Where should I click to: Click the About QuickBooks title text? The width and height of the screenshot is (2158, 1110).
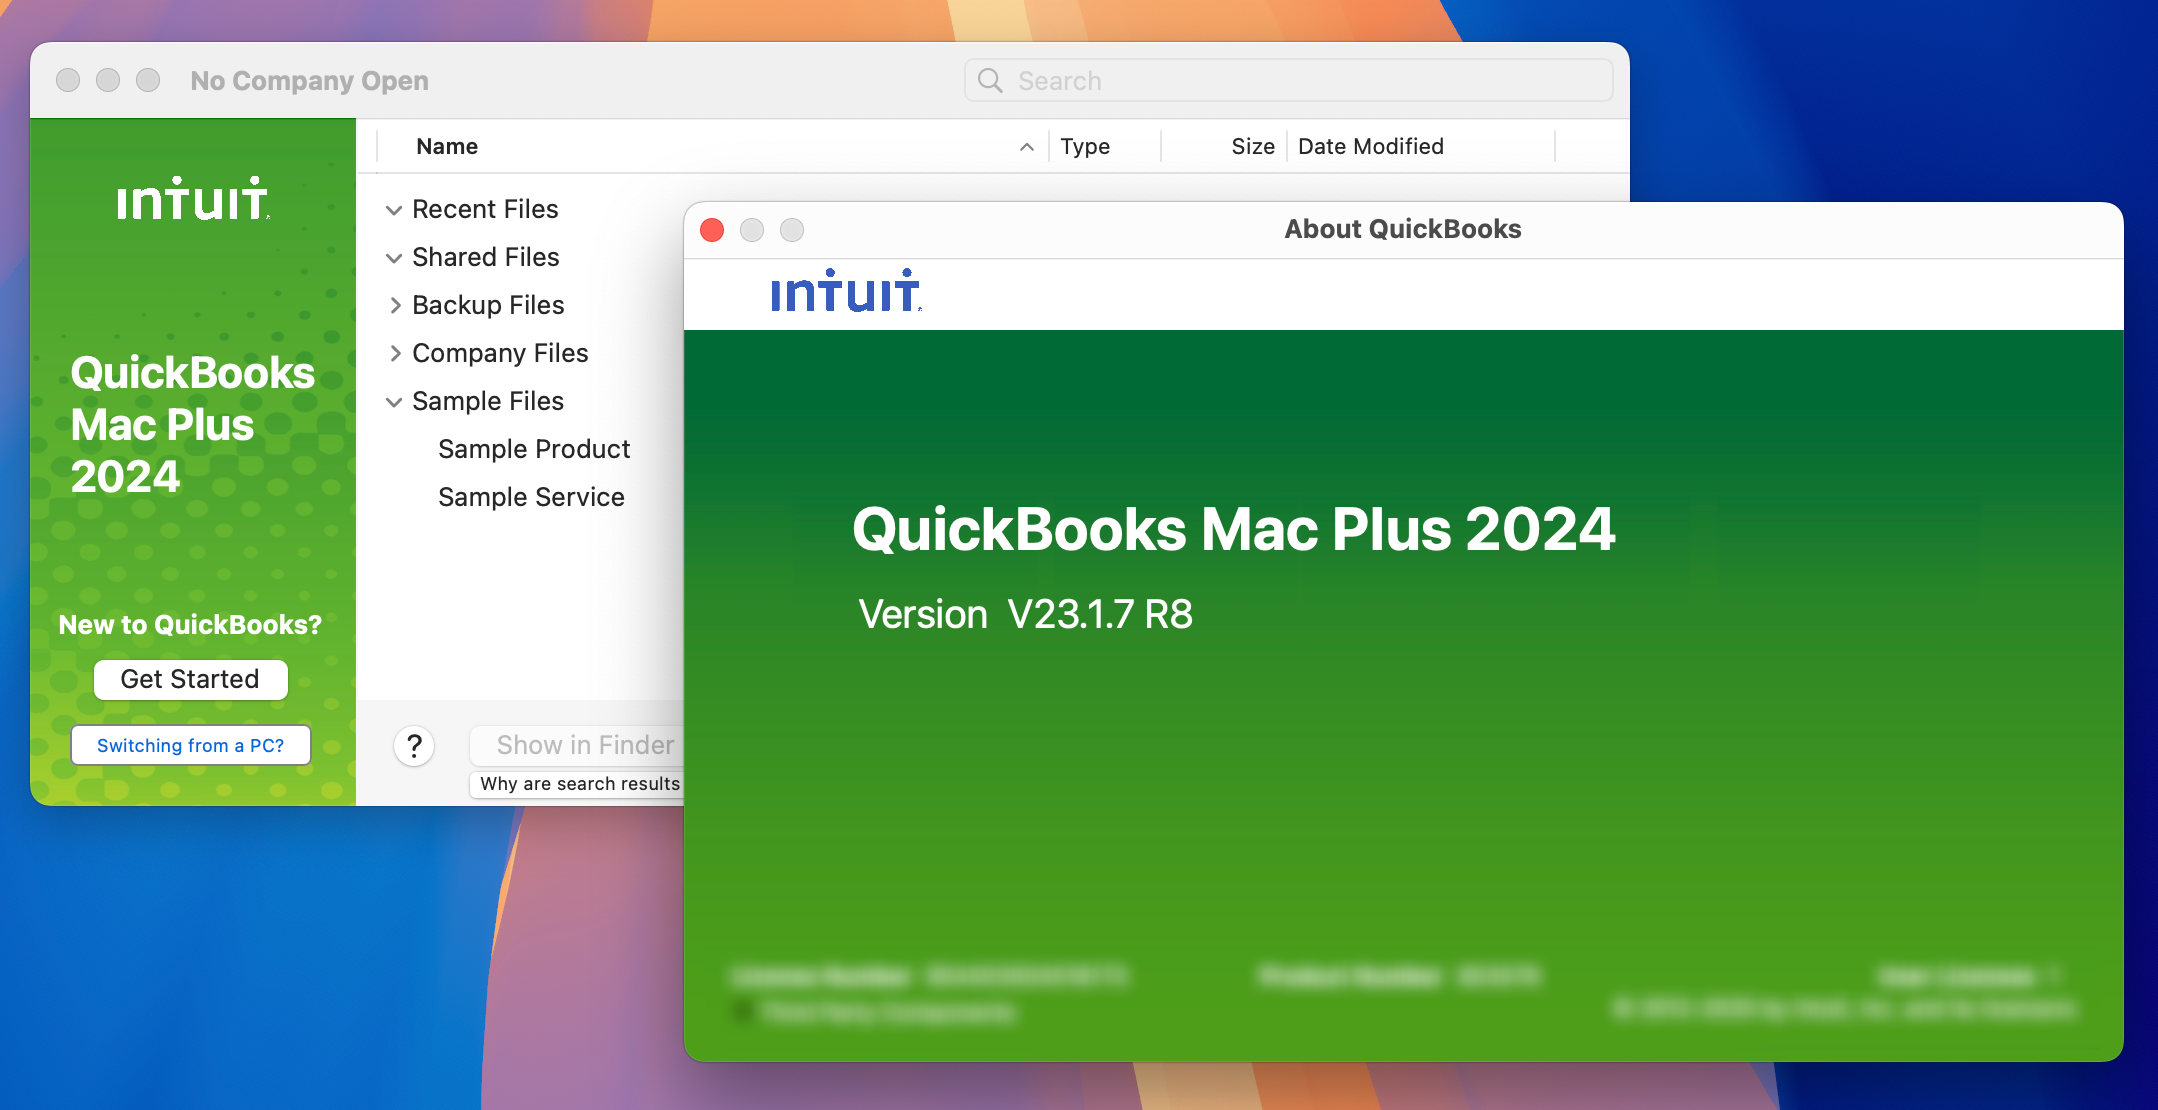[x=1403, y=229]
